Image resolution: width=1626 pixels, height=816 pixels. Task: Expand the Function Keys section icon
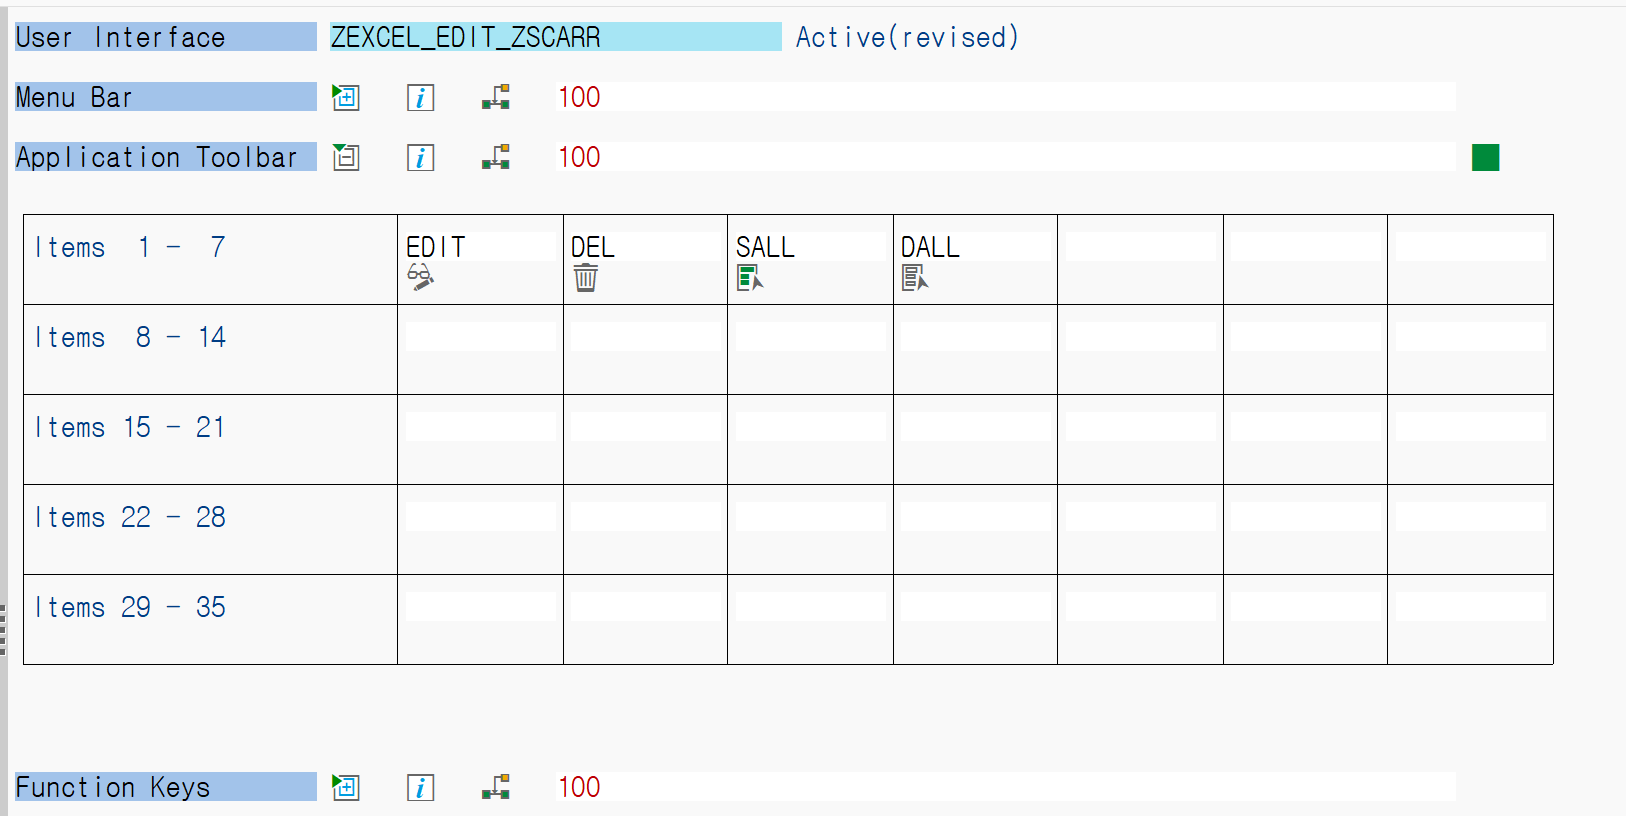pyautogui.click(x=346, y=787)
